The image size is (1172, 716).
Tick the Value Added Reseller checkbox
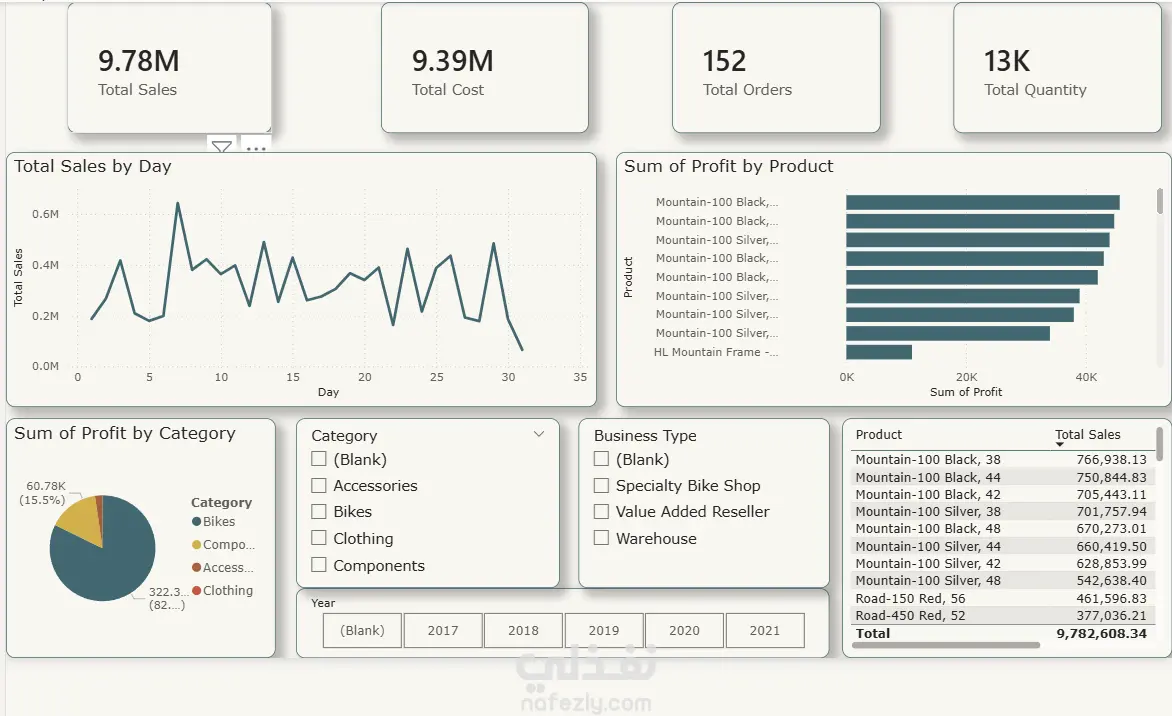[601, 511]
